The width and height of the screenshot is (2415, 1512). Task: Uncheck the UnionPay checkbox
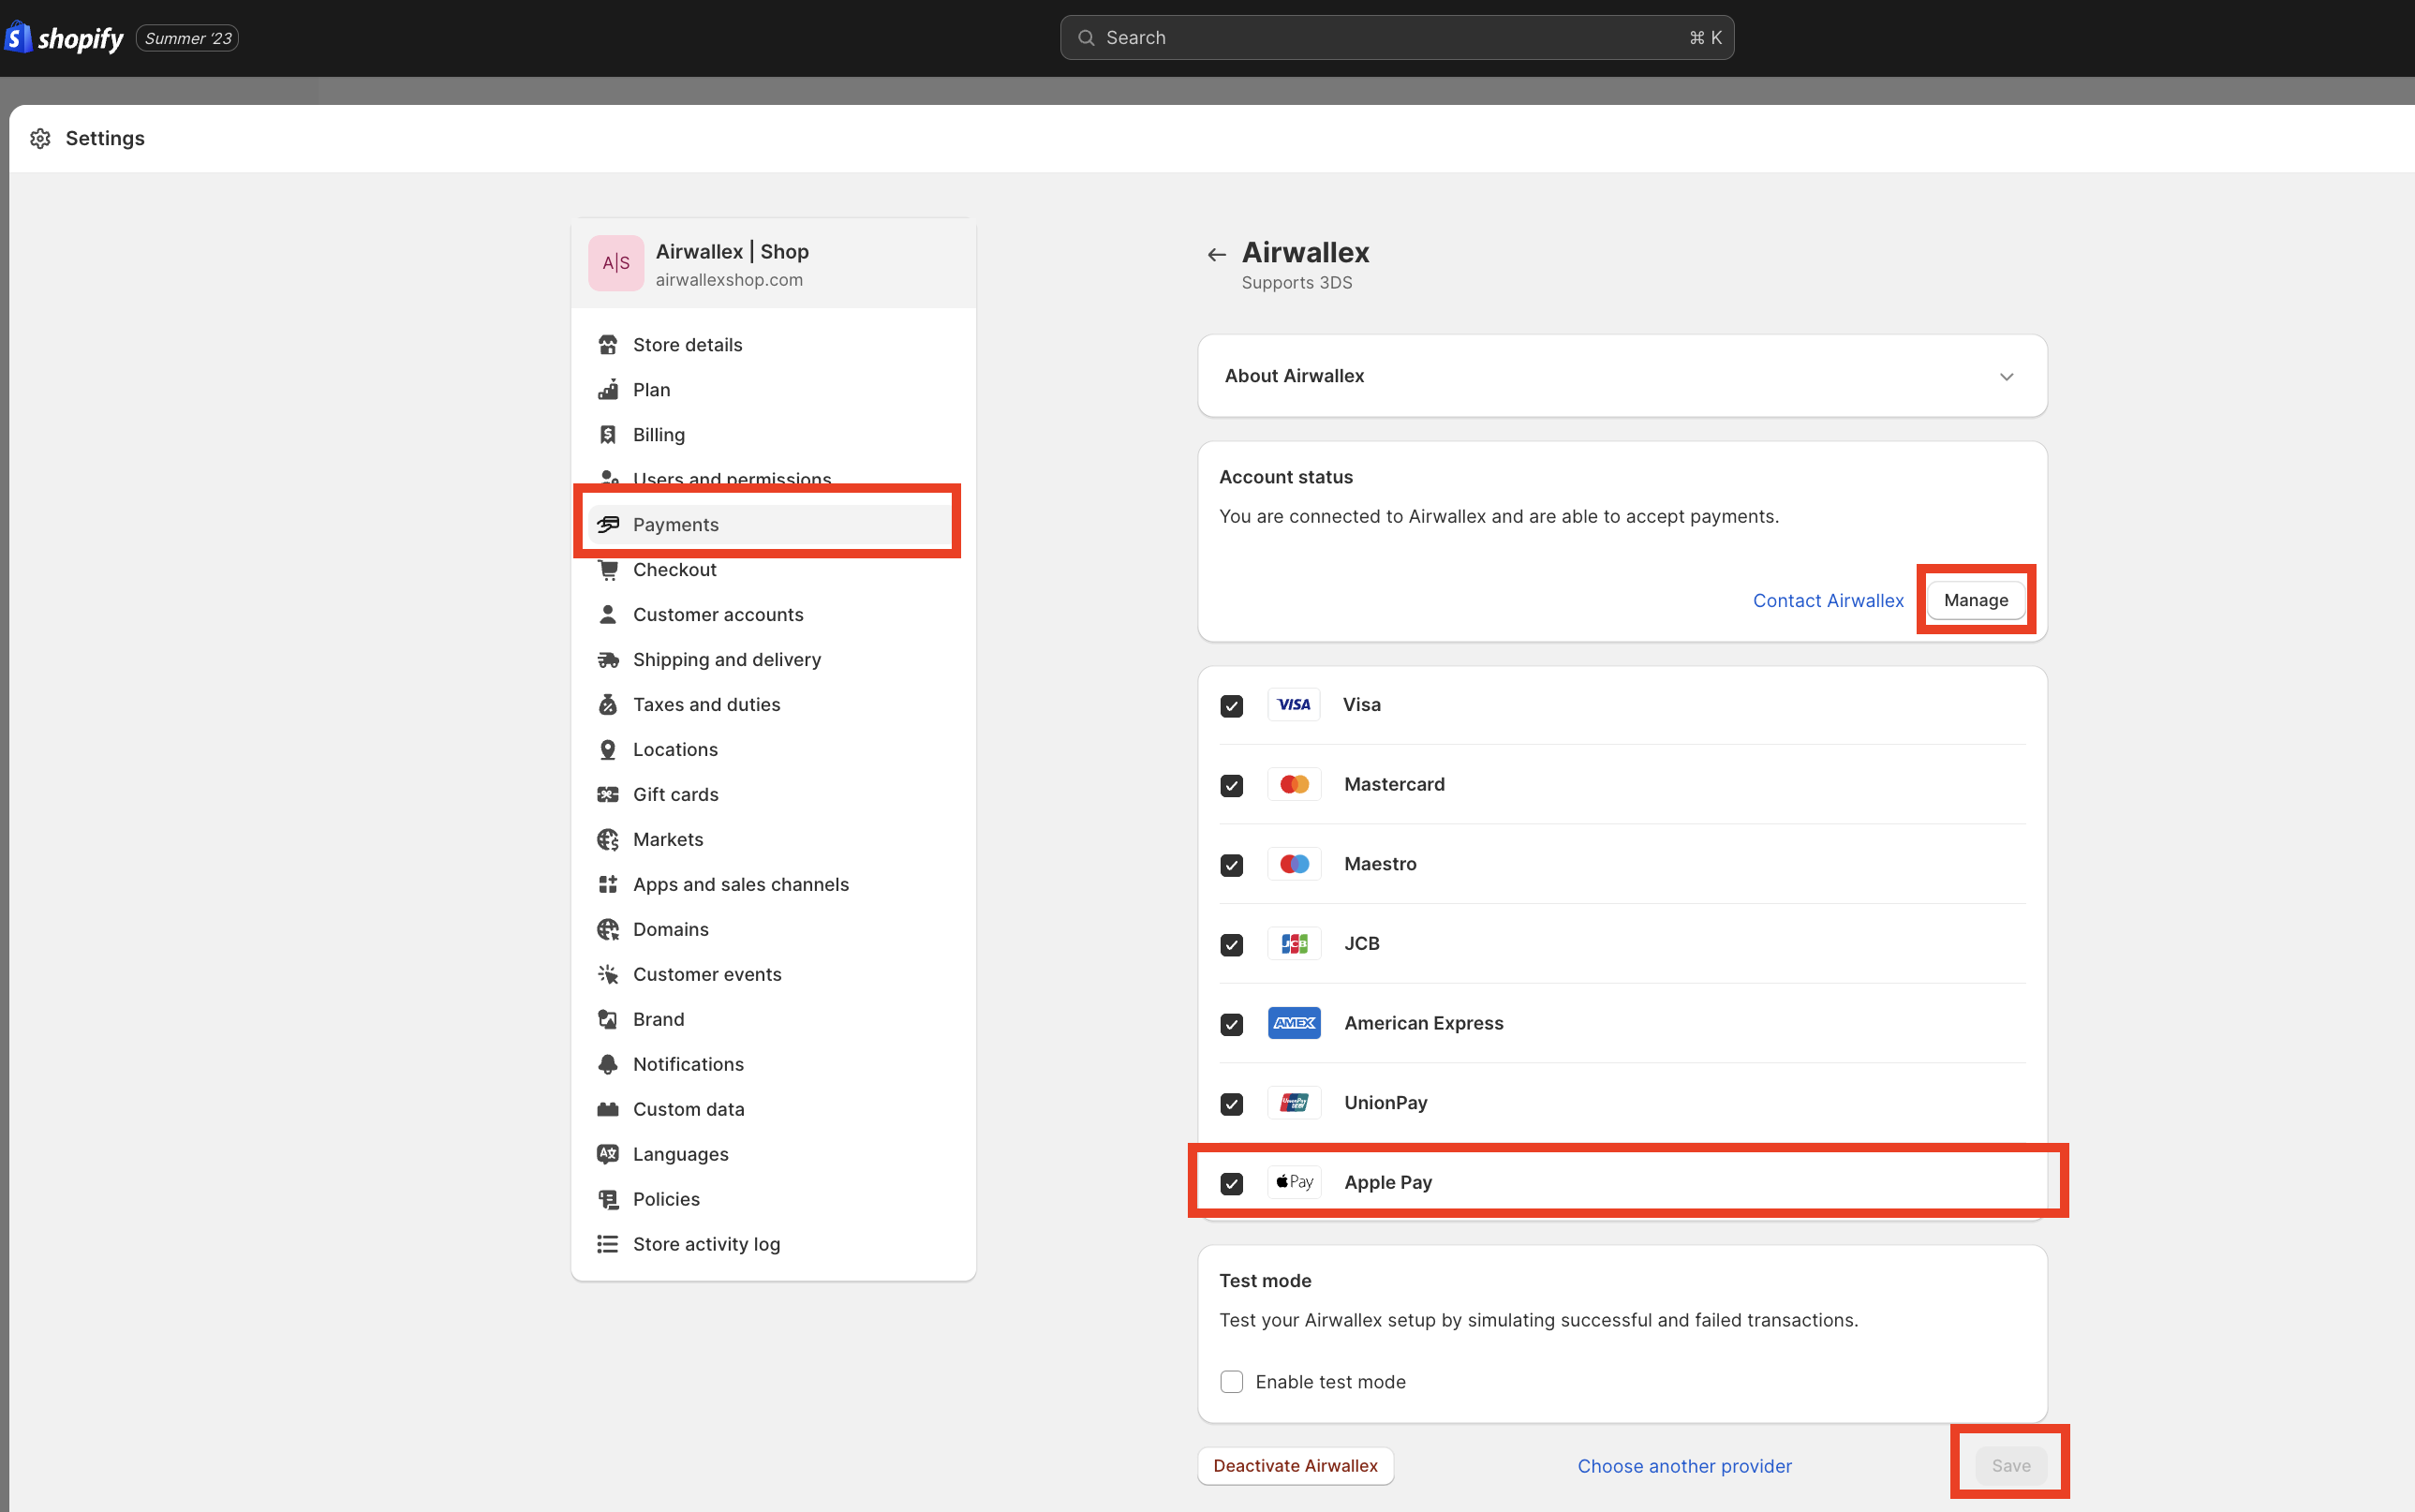tap(1232, 1105)
